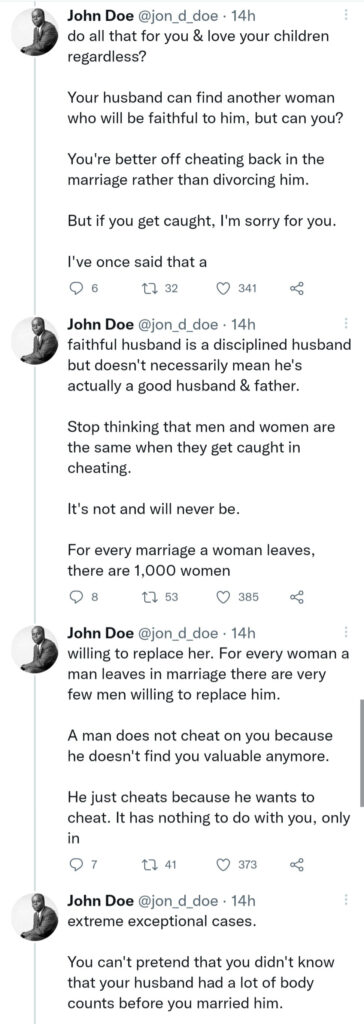Open John Doe profile from first tweet name

click(92, 16)
